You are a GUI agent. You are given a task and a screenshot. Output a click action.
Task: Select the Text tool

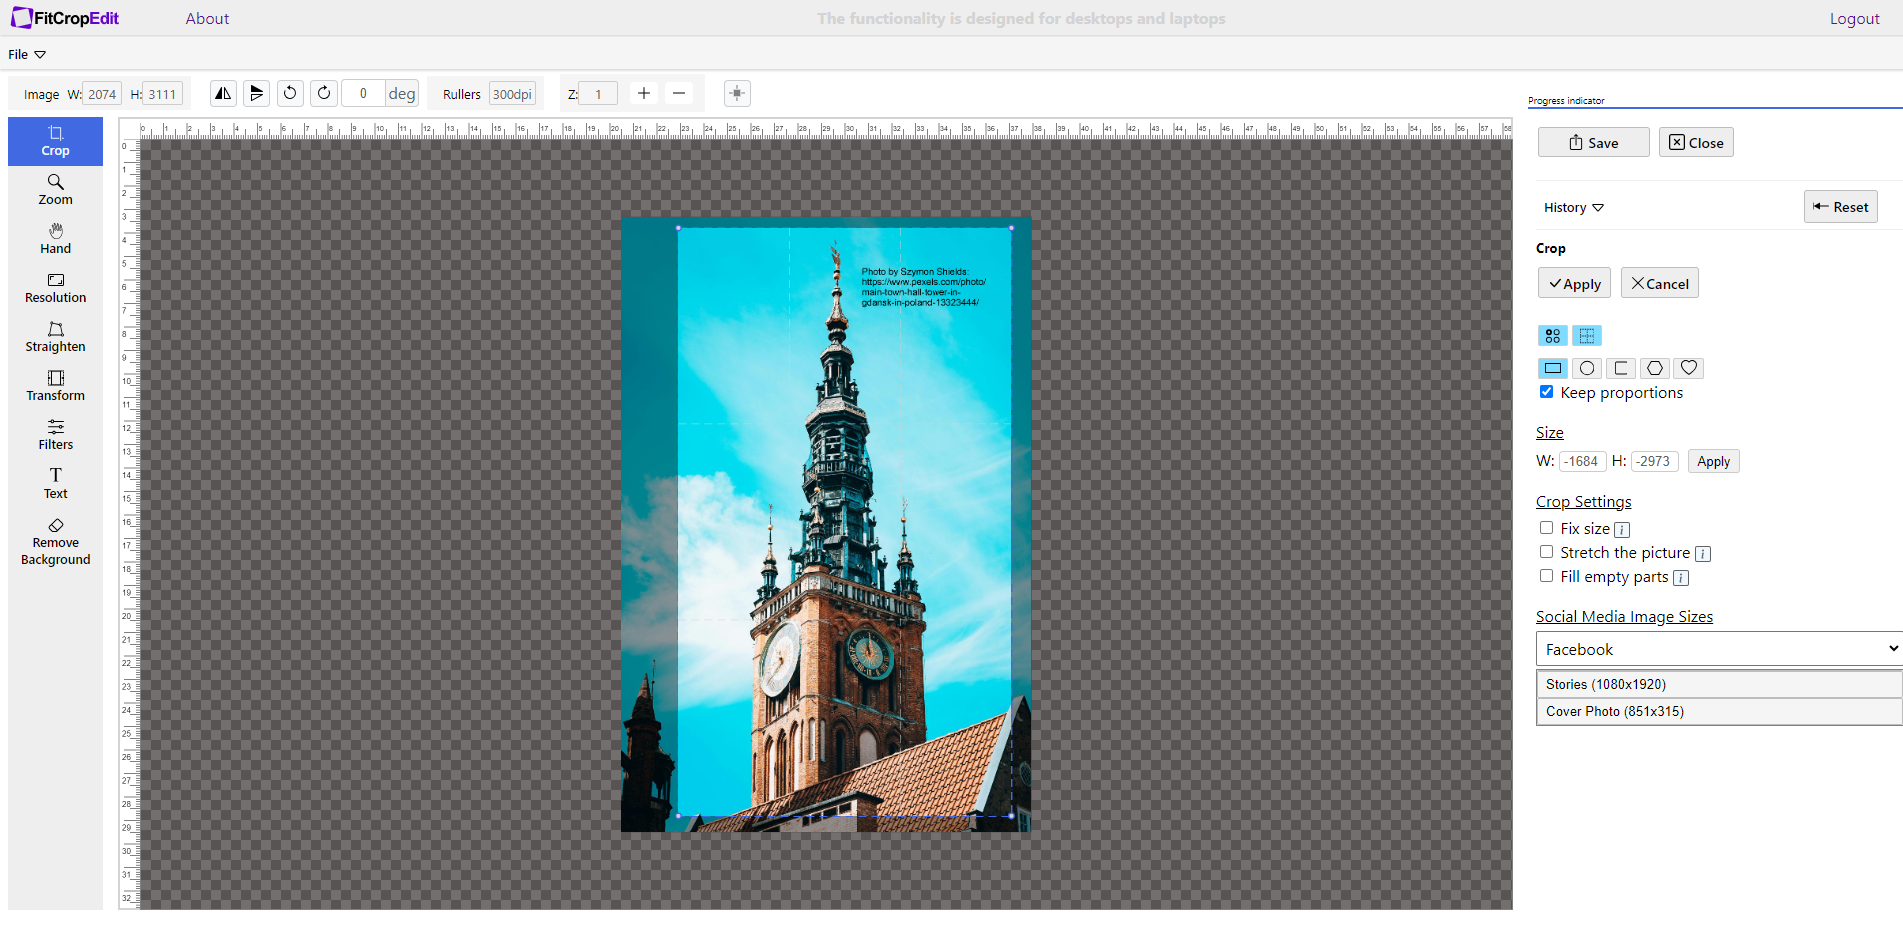coord(55,484)
